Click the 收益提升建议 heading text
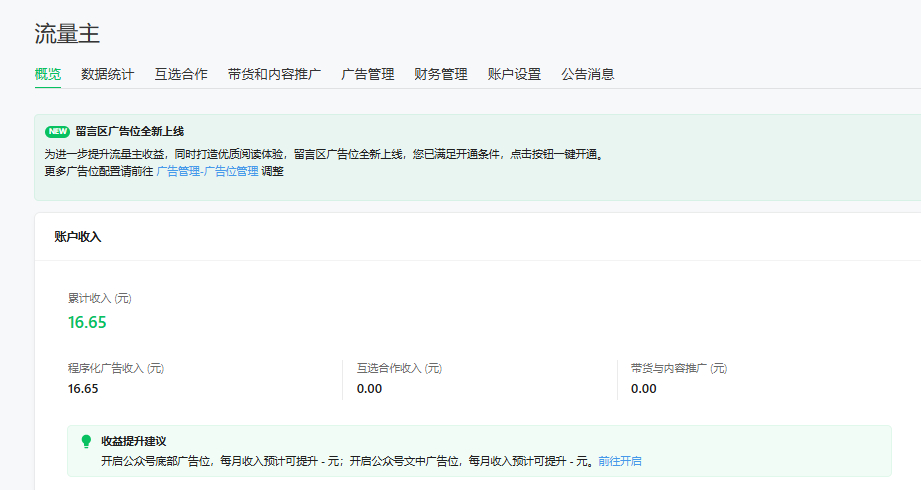 [133, 441]
